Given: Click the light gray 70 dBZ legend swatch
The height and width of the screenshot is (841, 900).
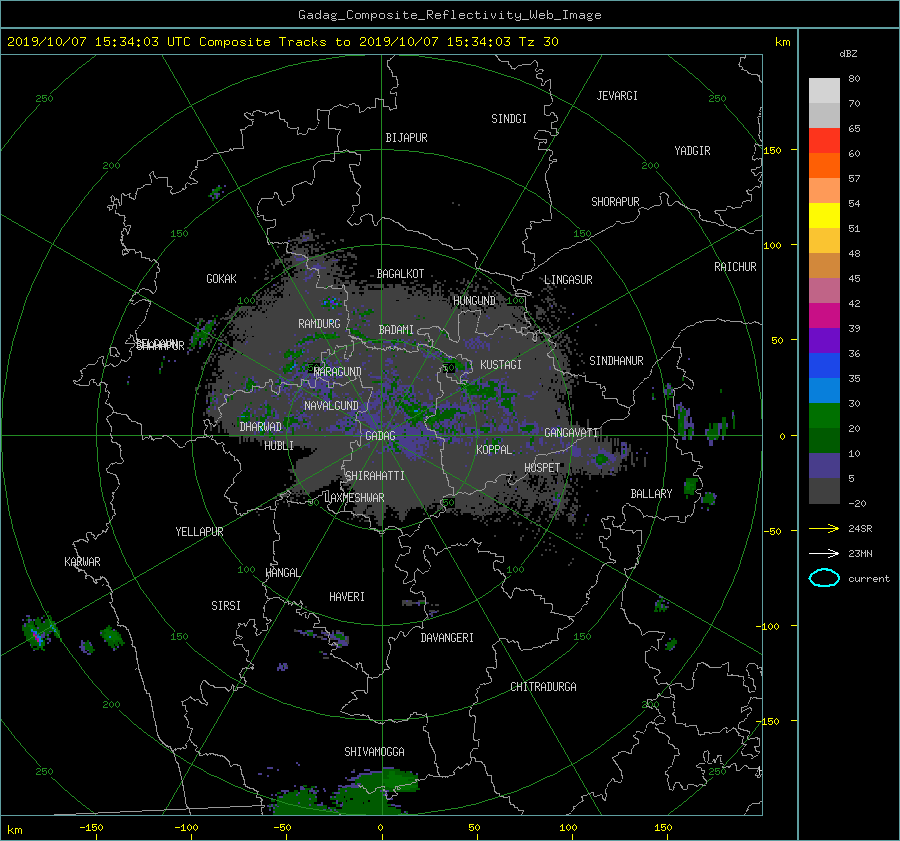Looking at the screenshot, I should pyautogui.click(x=824, y=90).
